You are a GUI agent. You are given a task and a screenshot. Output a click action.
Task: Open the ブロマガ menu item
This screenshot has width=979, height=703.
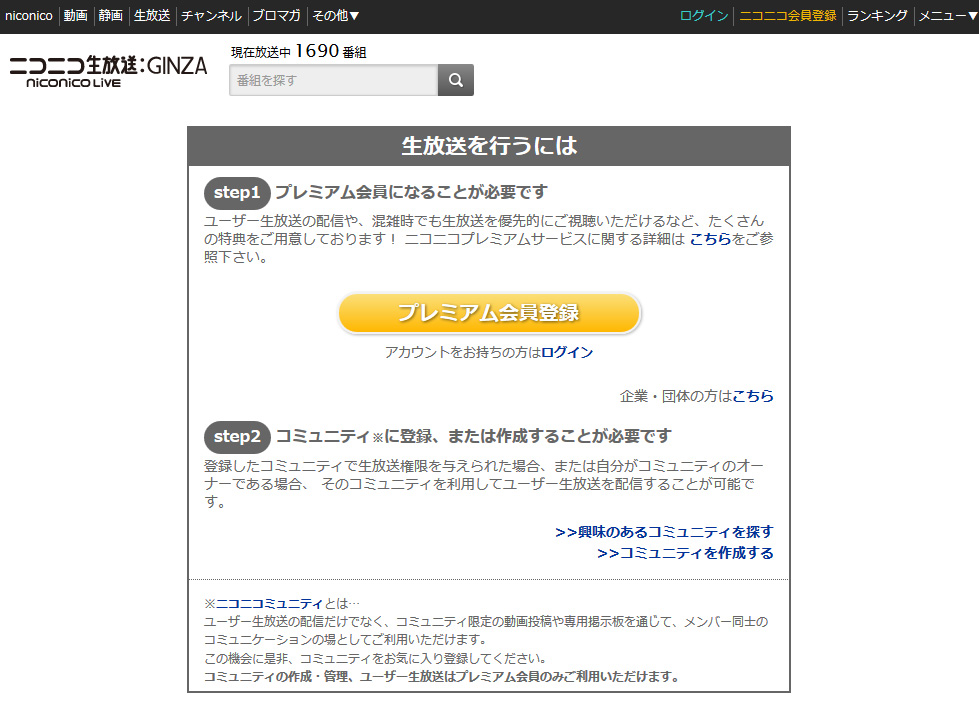coord(277,16)
